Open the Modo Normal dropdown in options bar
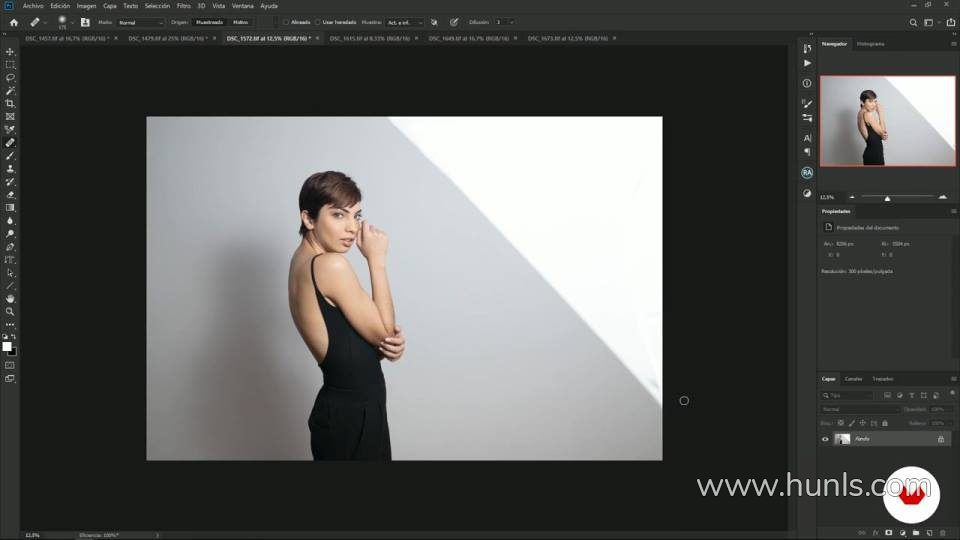 point(141,23)
